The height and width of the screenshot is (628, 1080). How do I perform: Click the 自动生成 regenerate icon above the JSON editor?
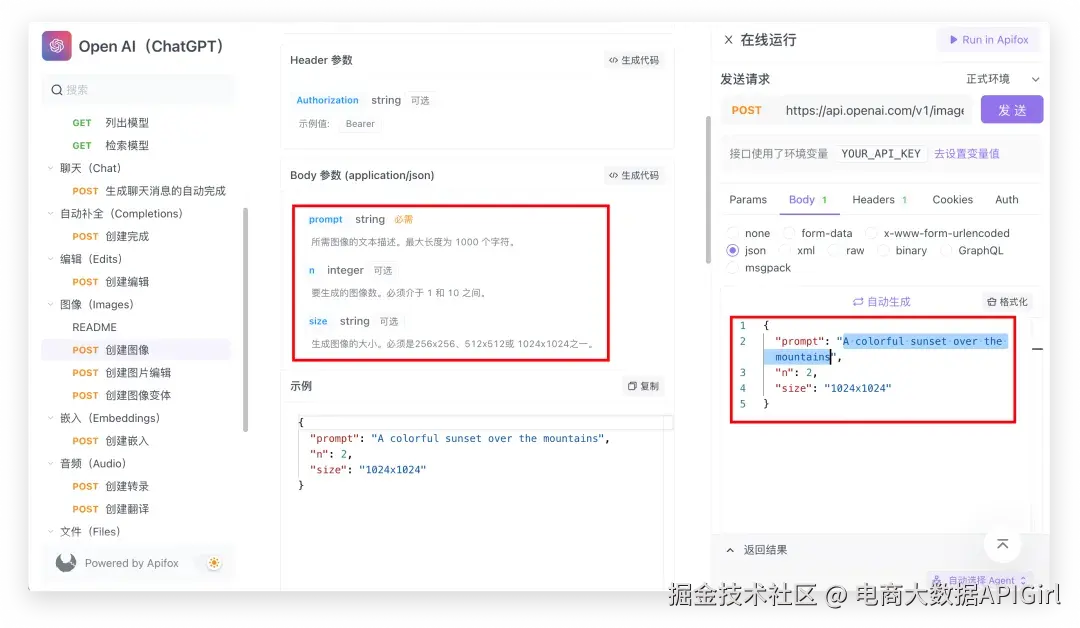[x=857, y=301]
